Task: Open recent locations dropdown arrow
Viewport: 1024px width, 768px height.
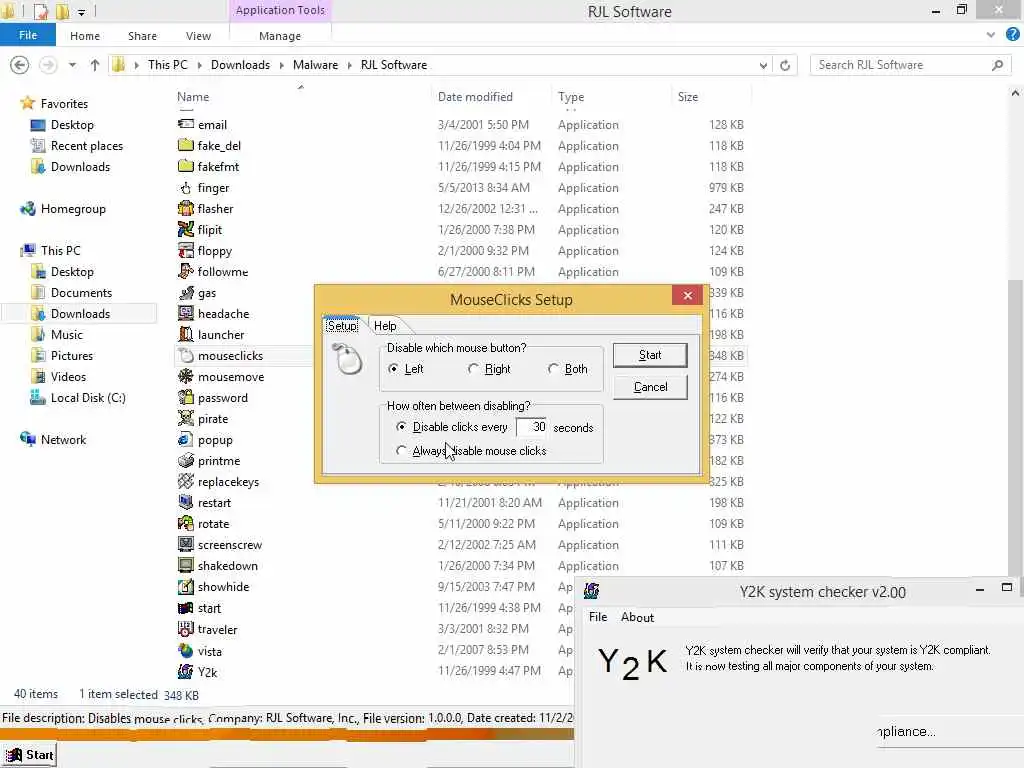Action: pos(72,65)
